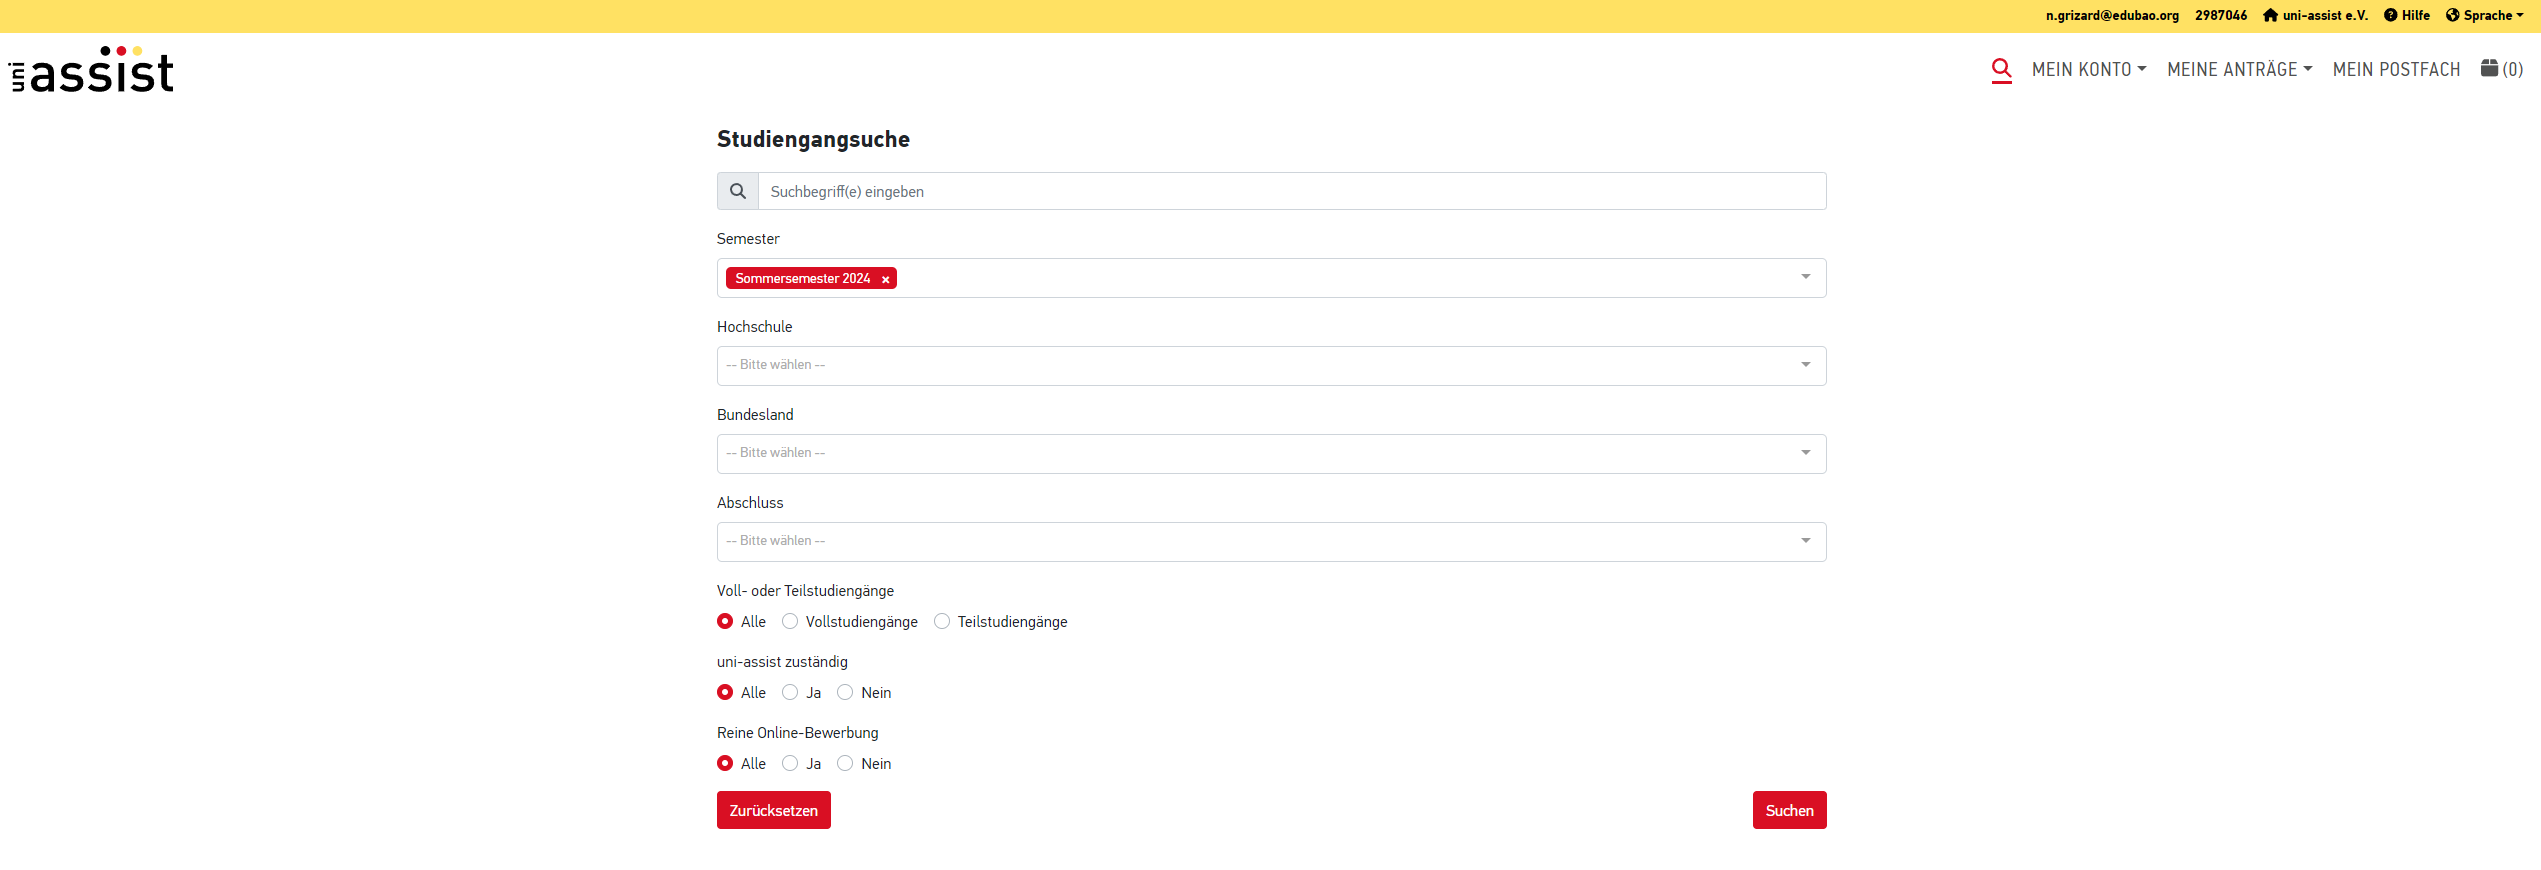Click the home icon for uni-assist e.V.
Screen dimensions: 2541x870
coord(2270,15)
